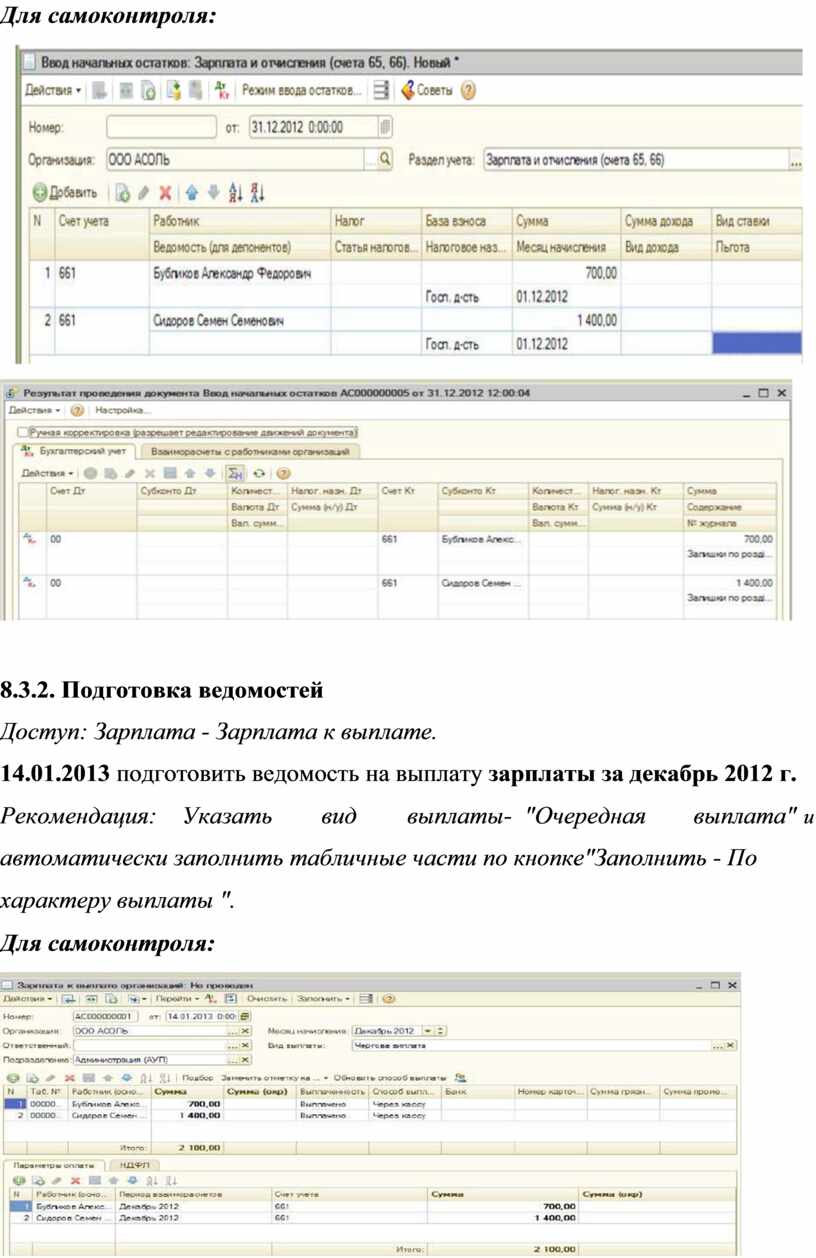
Task: Open the Заполнить dropdown
Action: (x=324, y=998)
